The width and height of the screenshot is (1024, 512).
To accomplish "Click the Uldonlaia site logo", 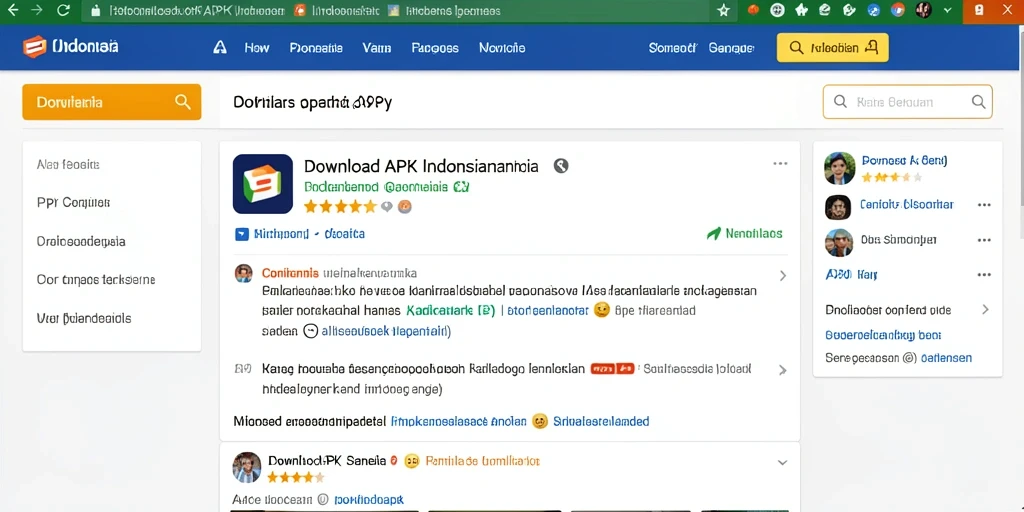I will tap(70, 47).
